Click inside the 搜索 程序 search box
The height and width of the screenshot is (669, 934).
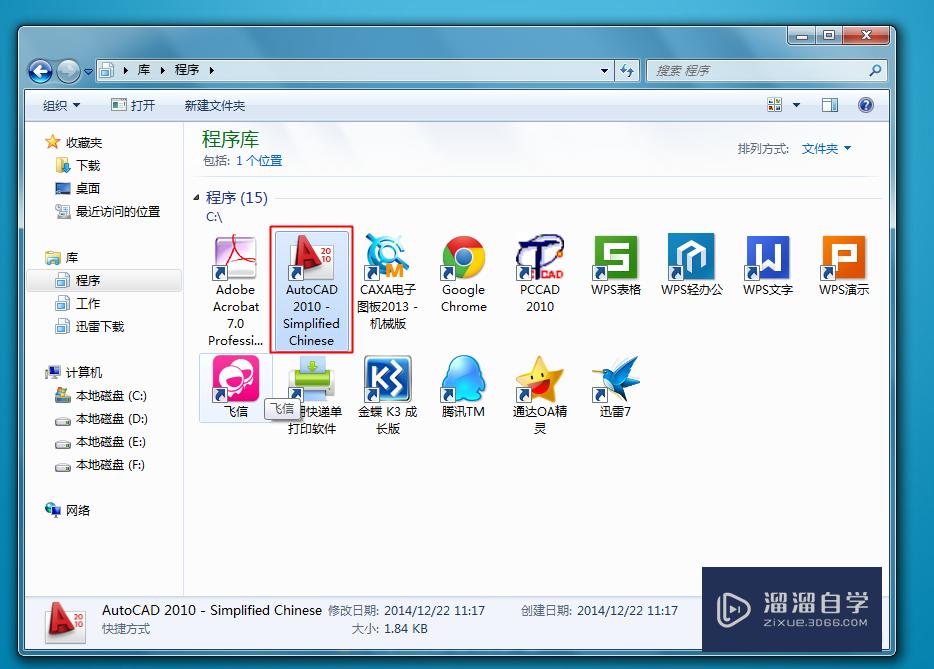pyautogui.click(x=760, y=70)
